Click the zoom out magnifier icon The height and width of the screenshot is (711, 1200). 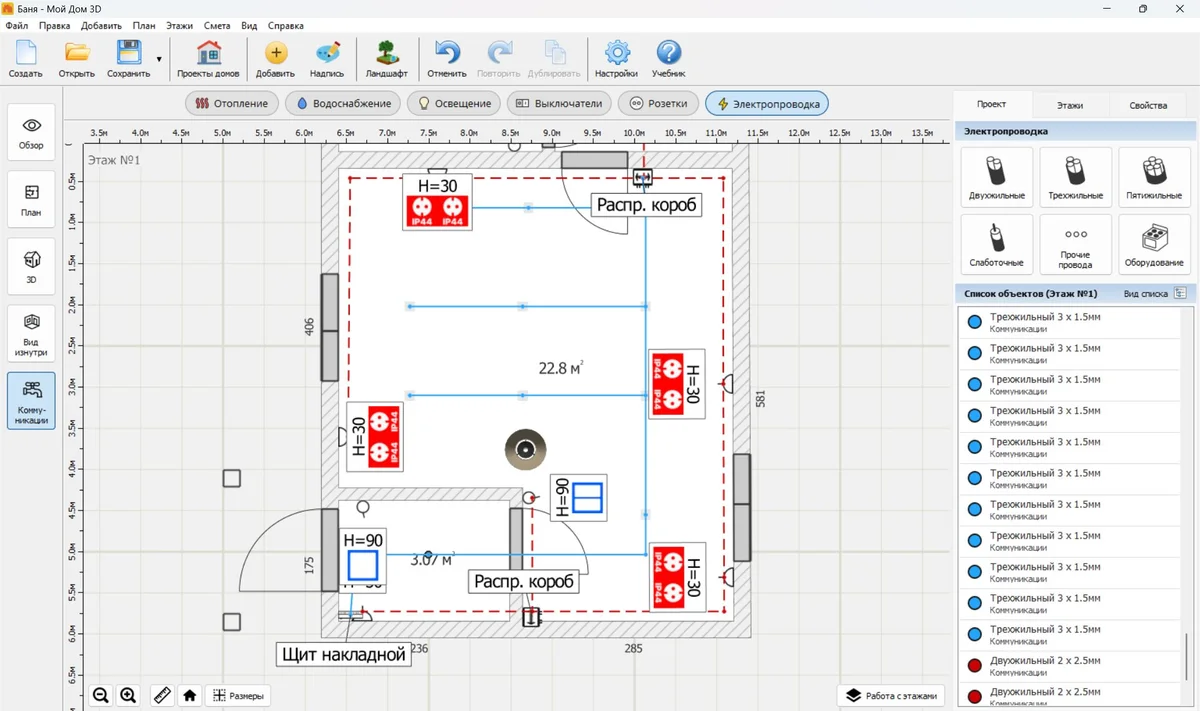[x=101, y=695]
